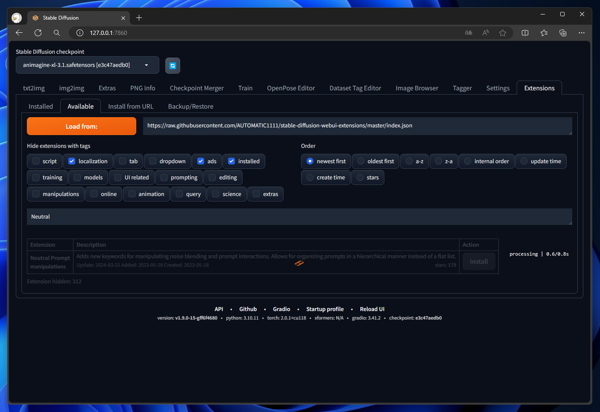Add page to favorites with star icon
This screenshot has height=412, width=600.
point(502,33)
